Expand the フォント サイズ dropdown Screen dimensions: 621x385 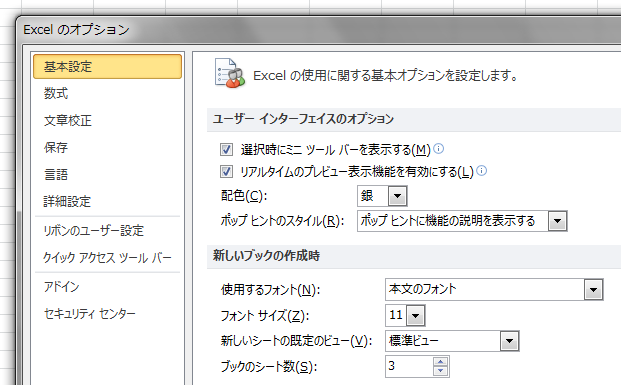[x=415, y=316]
